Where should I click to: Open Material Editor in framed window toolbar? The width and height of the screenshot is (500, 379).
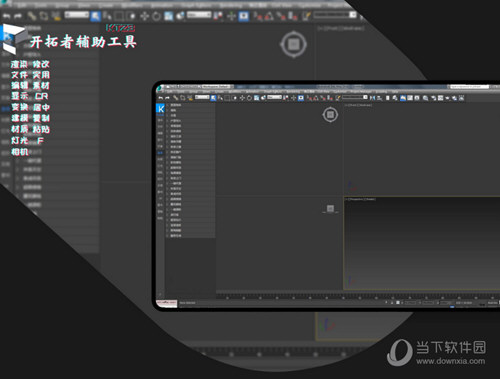pos(426,98)
